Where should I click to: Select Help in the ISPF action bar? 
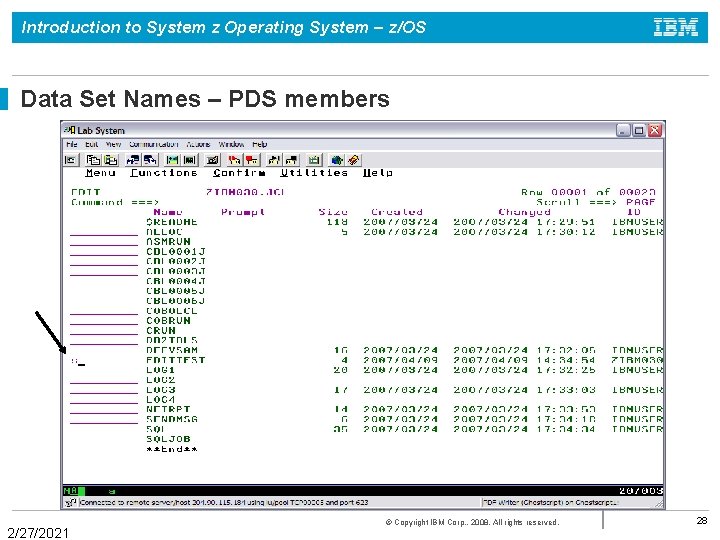[x=377, y=173]
